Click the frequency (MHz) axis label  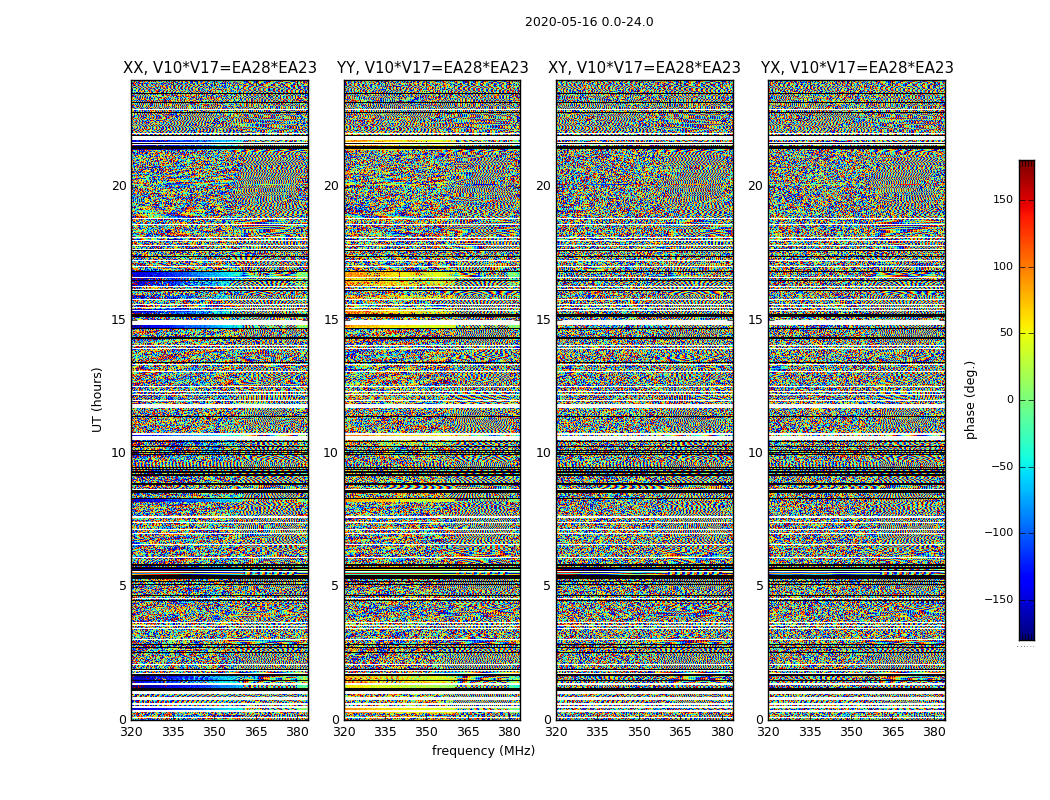[483, 750]
